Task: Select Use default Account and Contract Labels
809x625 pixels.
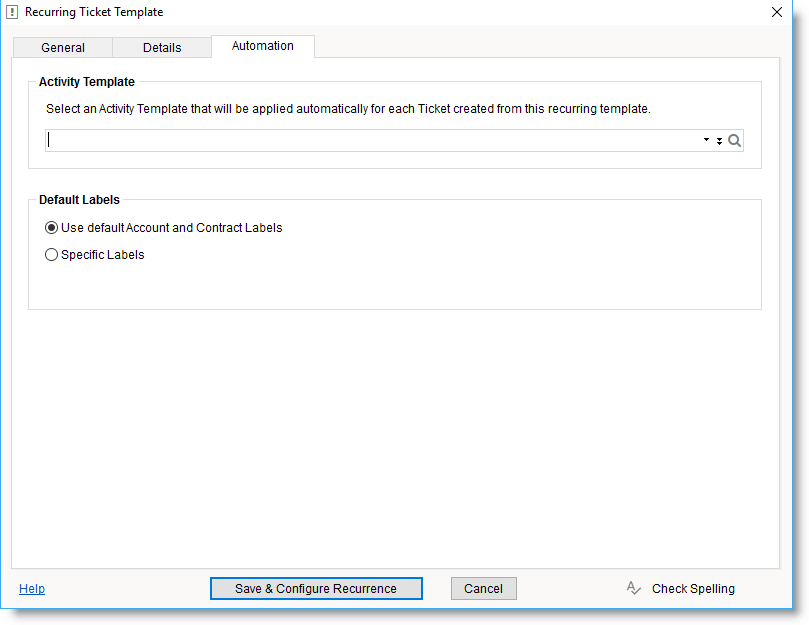Action: [x=52, y=228]
